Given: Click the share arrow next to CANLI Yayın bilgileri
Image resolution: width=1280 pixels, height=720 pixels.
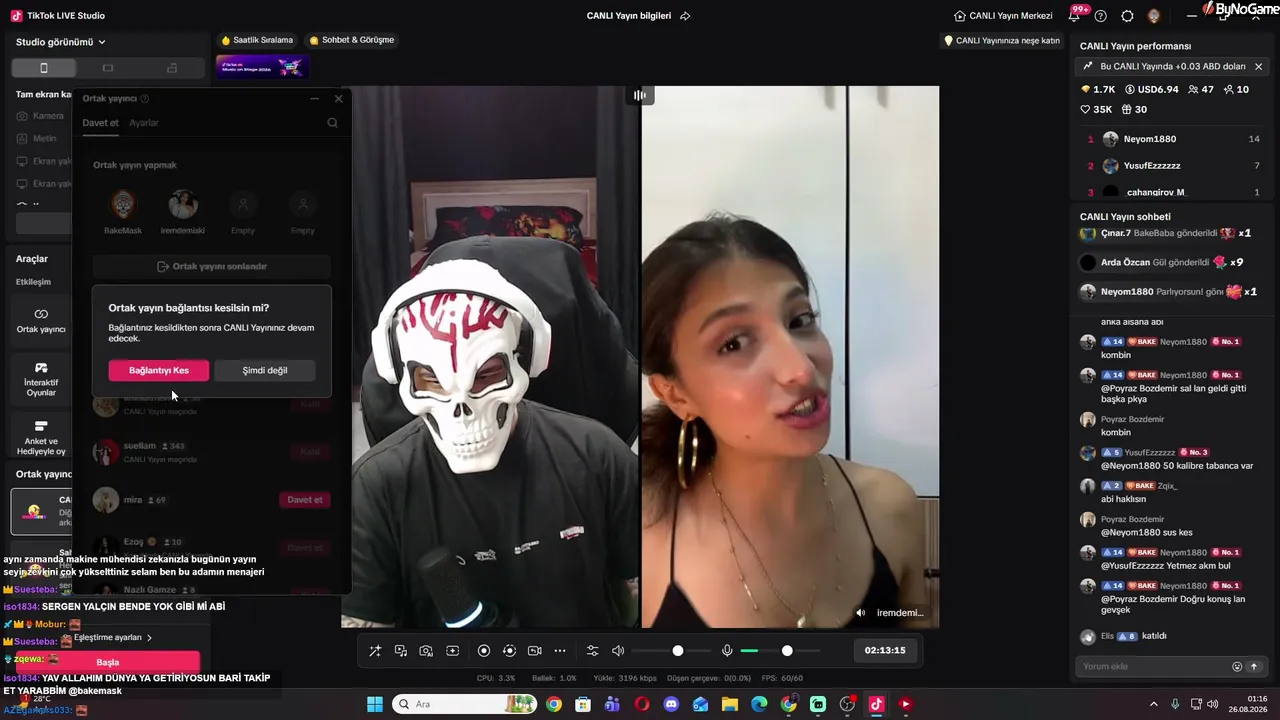Looking at the screenshot, I should (685, 16).
